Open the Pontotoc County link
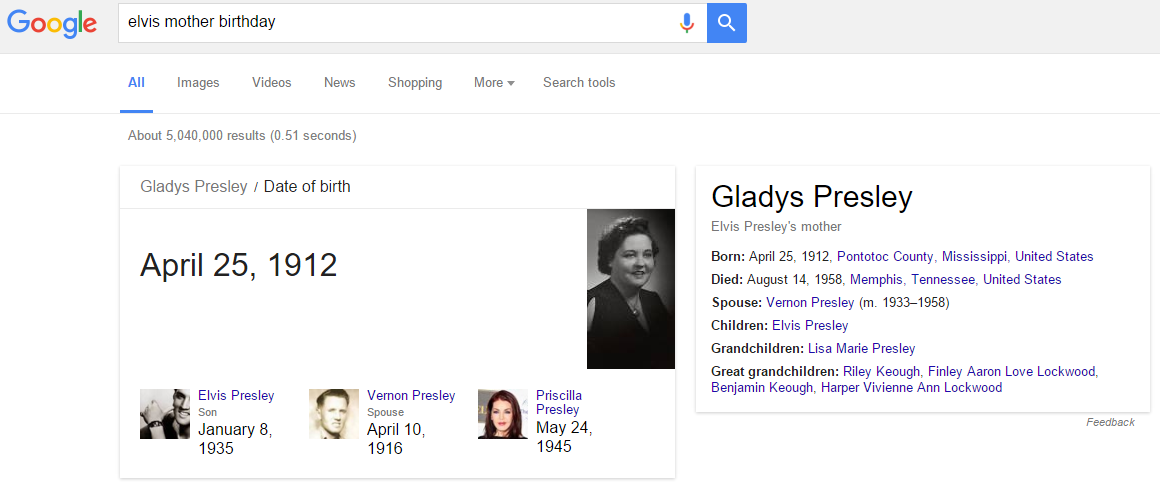This screenshot has width=1160, height=484. pyautogui.click(x=885, y=257)
